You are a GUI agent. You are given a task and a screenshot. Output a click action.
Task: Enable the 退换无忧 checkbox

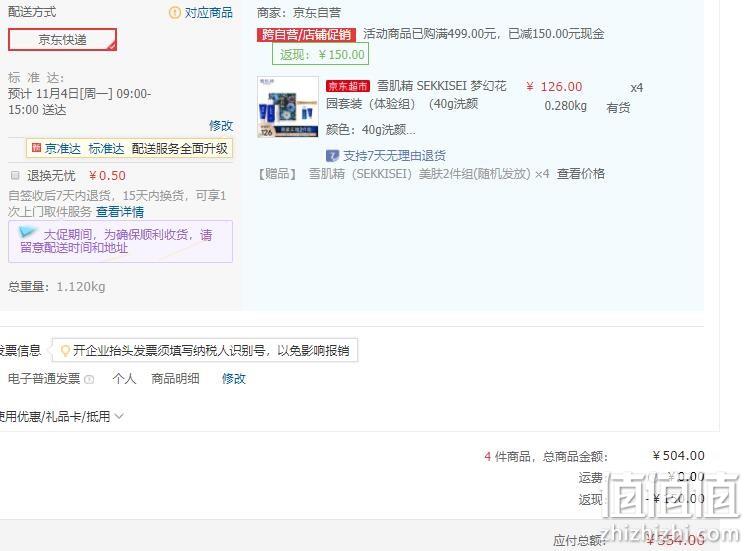pos(15,175)
